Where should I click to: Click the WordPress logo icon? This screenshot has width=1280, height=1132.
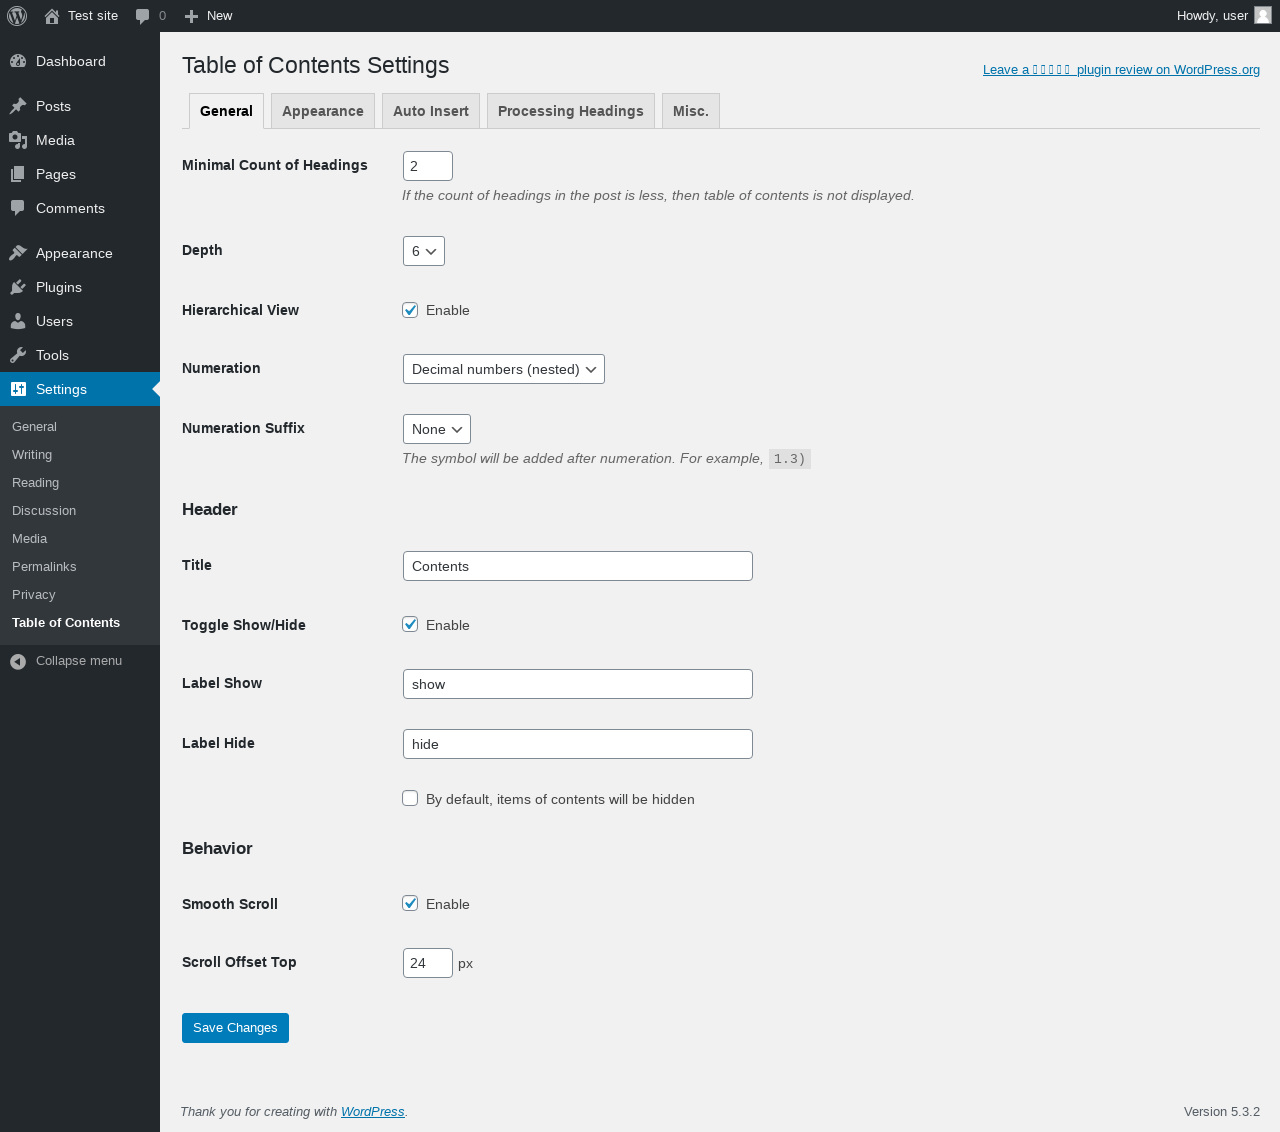(x=17, y=16)
